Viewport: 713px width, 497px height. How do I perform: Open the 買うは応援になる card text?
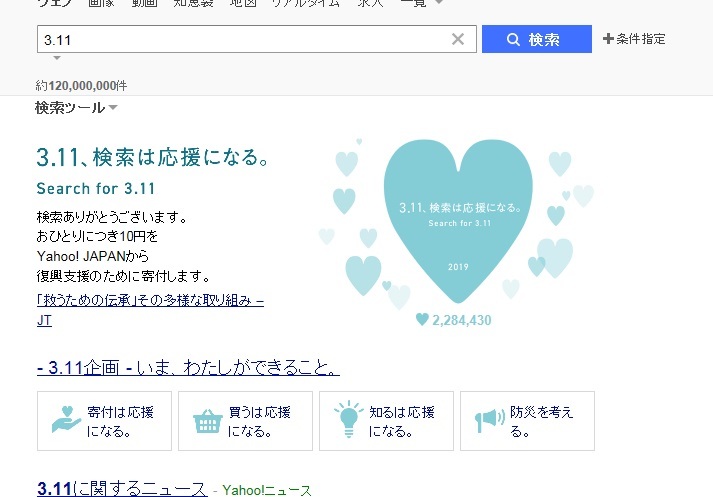point(259,421)
